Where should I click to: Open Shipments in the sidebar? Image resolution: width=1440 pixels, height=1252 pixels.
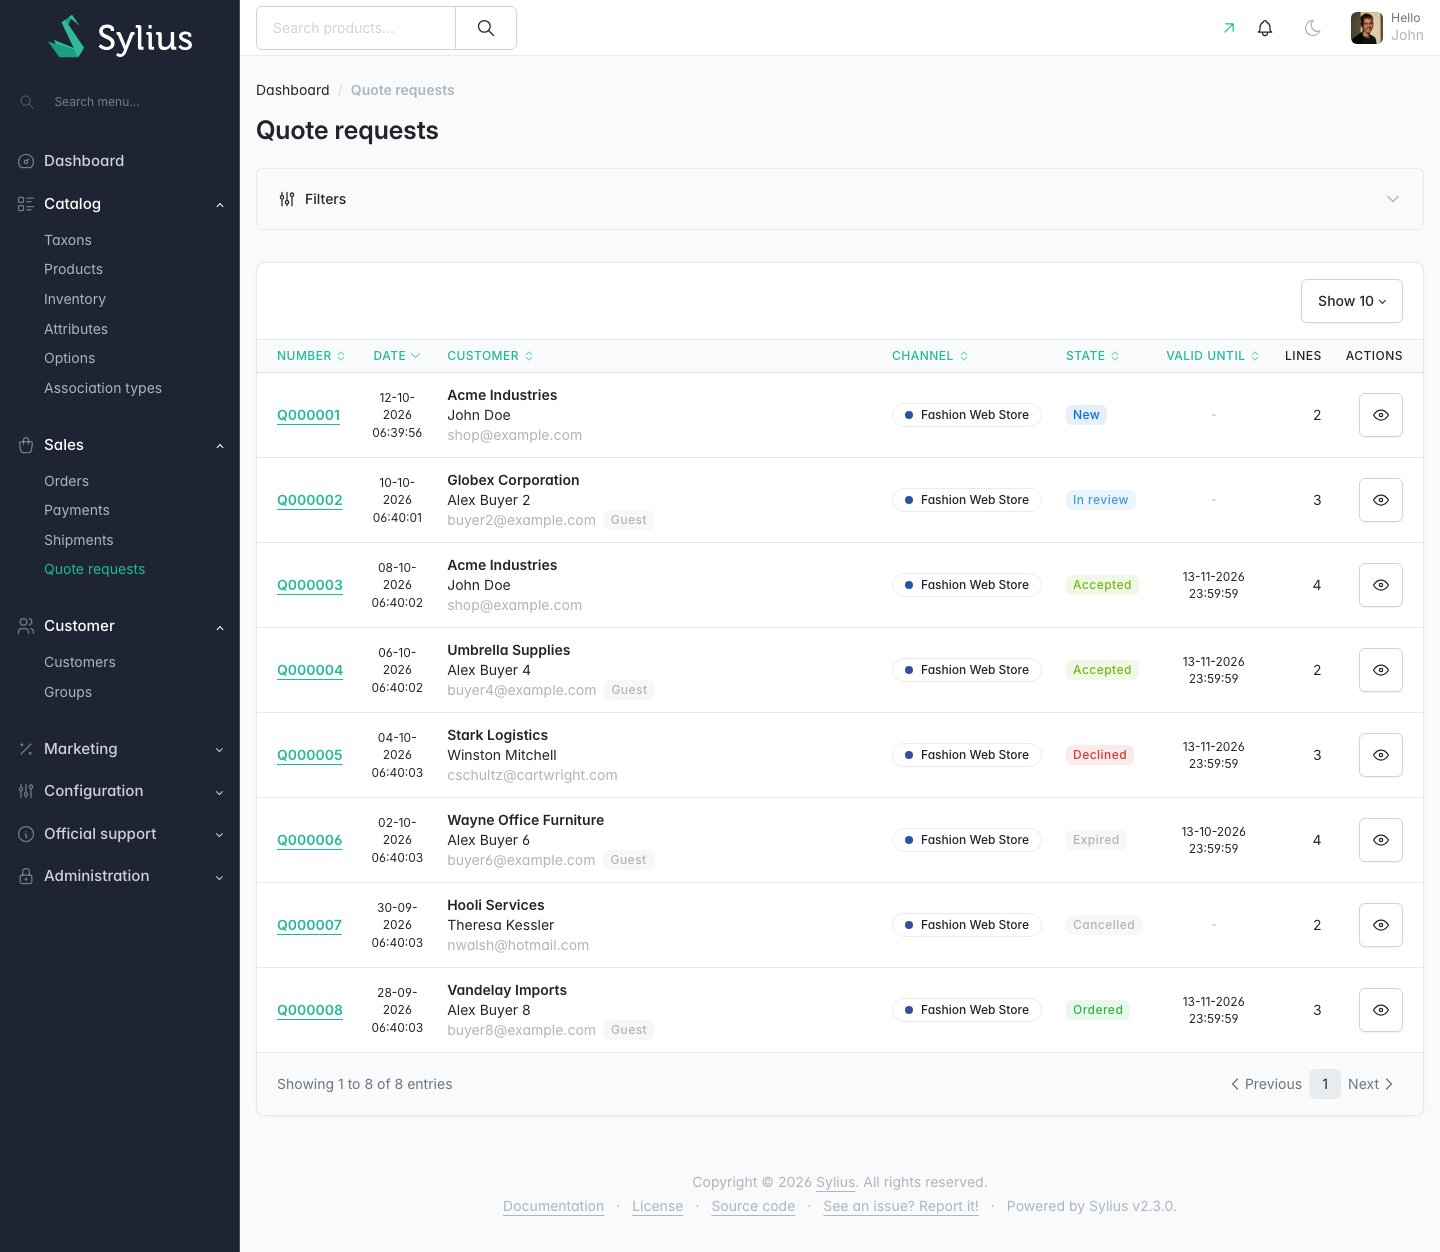point(79,540)
